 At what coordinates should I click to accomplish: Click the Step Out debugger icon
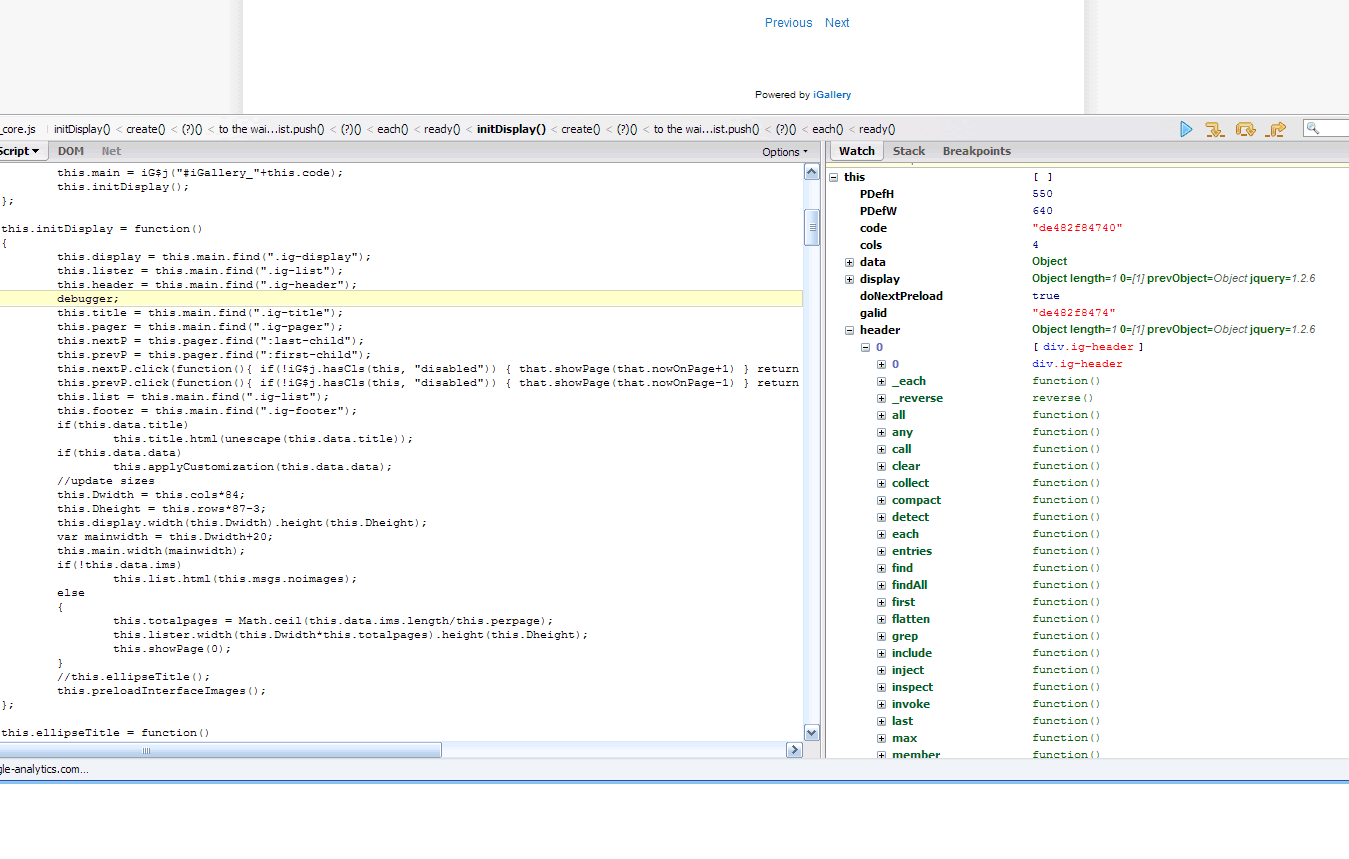tap(1276, 129)
